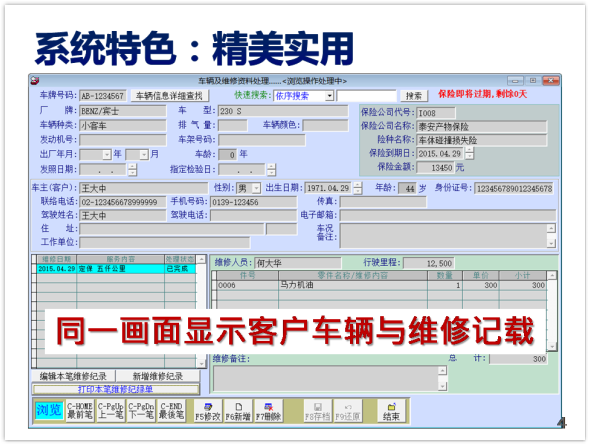Click the 搜索 search button
Viewport: 590px width, 445px height.
pyautogui.click(x=414, y=96)
